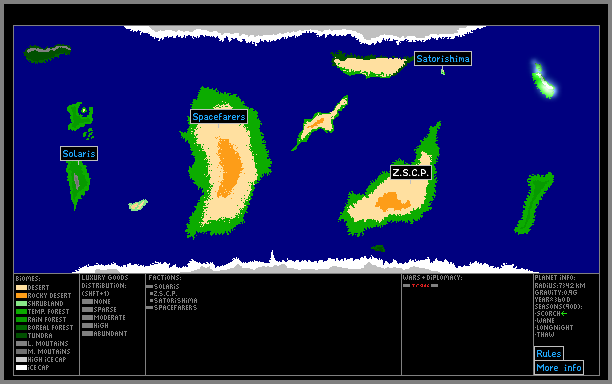Select Spacefarers in the Factions list

coord(175,308)
